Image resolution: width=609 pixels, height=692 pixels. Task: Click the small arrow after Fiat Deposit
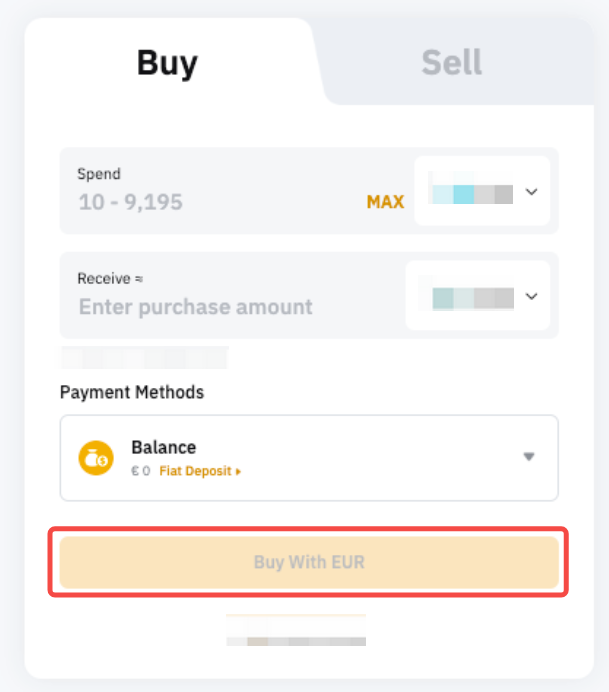point(238,470)
